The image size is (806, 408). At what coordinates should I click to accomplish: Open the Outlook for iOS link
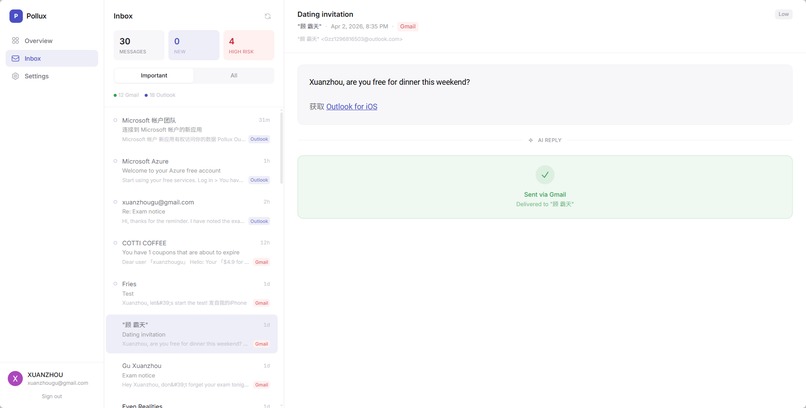click(x=352, y=107)
